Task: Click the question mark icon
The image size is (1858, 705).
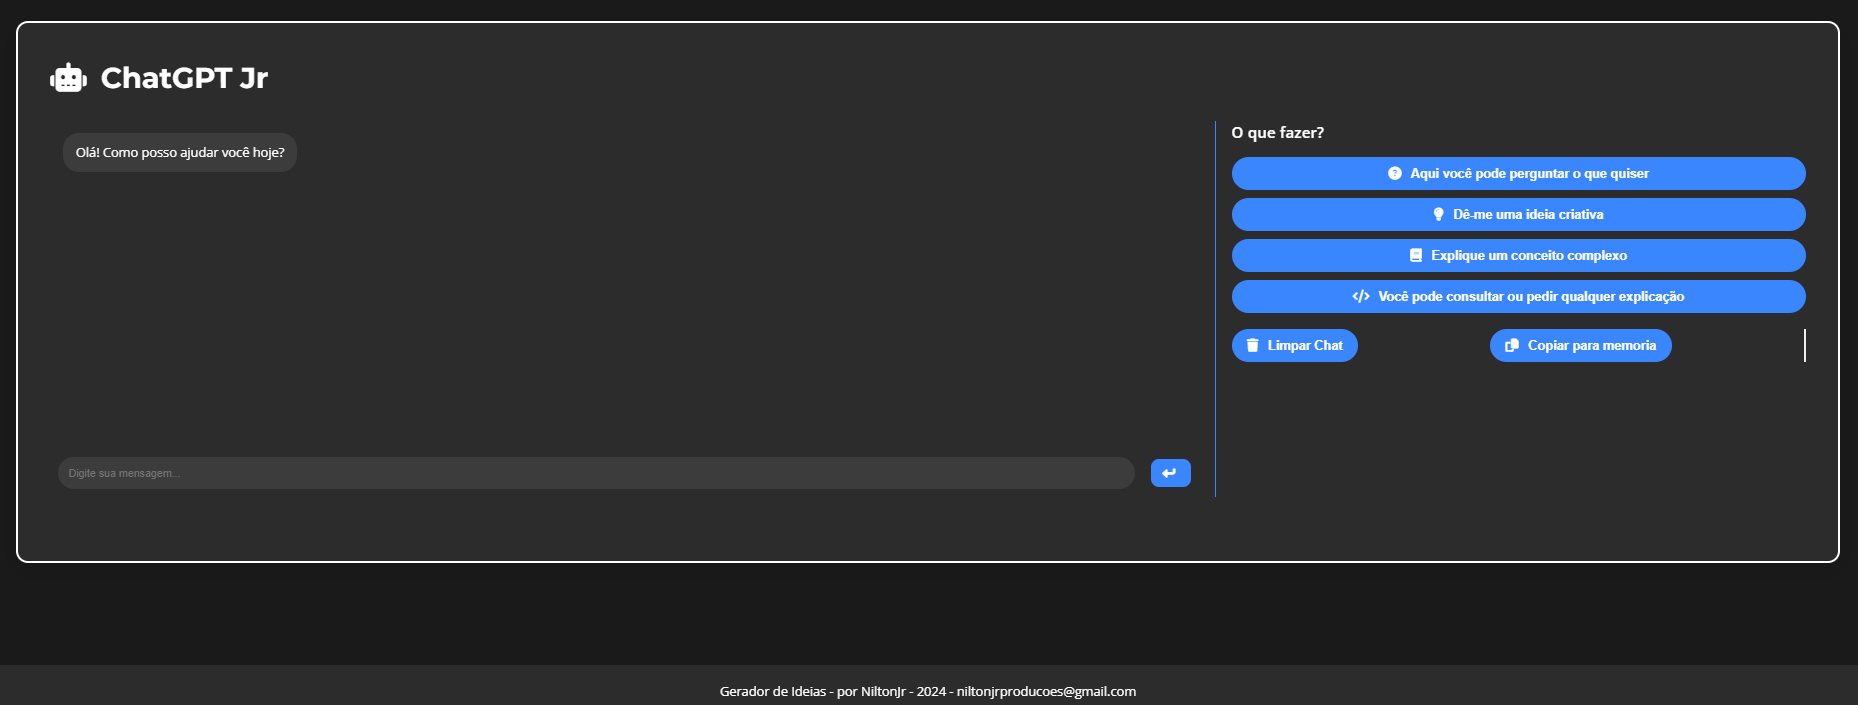Action: [1395, 173]
